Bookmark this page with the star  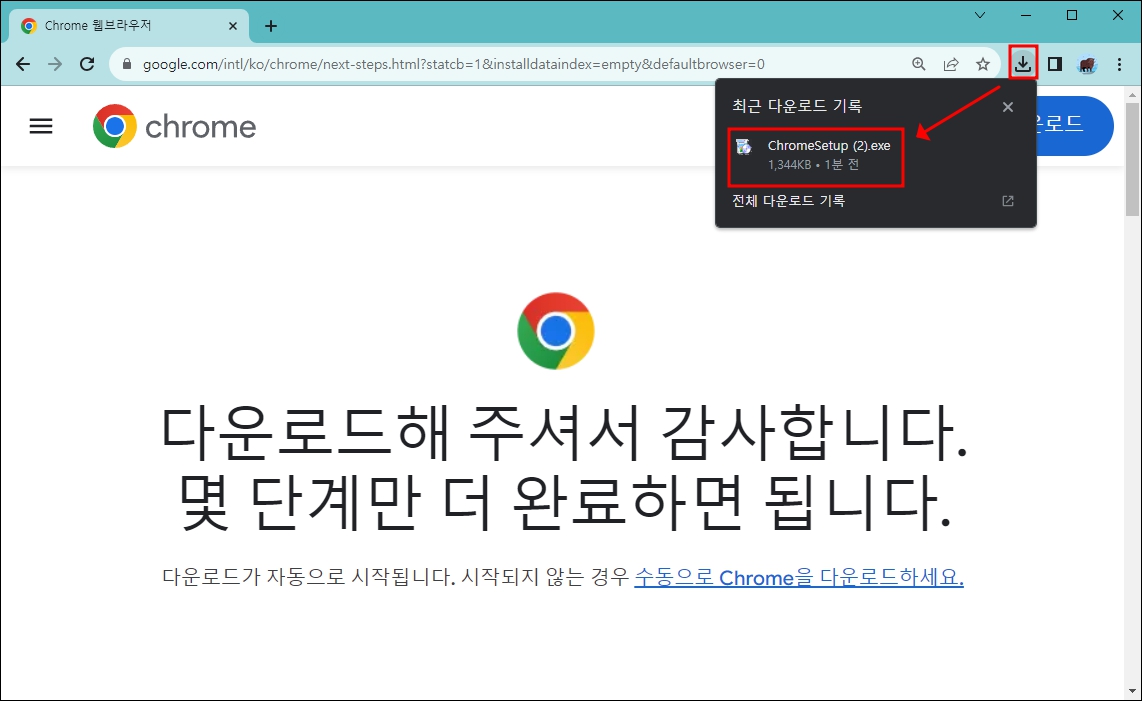pos(983,64)
